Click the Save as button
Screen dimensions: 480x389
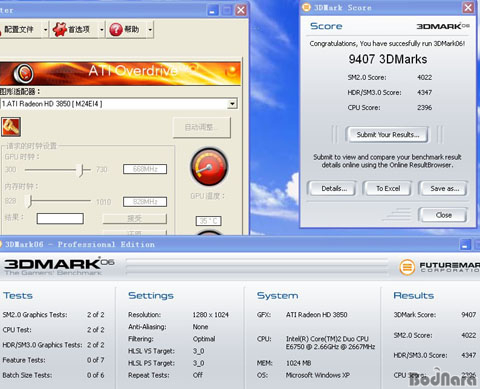tap(444, 189)
